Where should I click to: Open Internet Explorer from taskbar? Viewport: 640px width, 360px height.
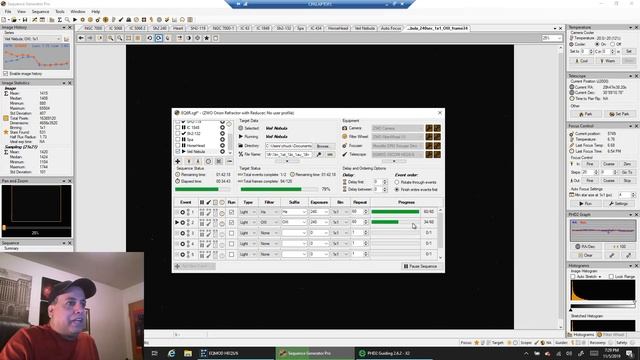171,353
